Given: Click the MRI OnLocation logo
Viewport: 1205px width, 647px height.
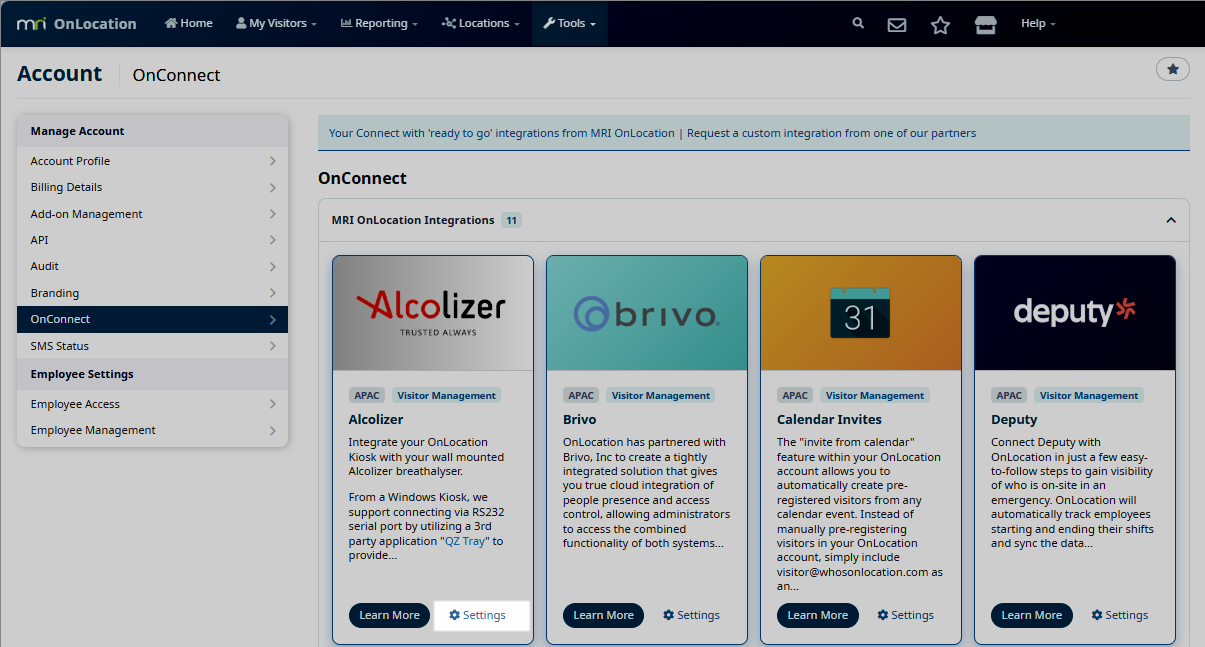Looking at the screenshot, I should coord(77,24).
